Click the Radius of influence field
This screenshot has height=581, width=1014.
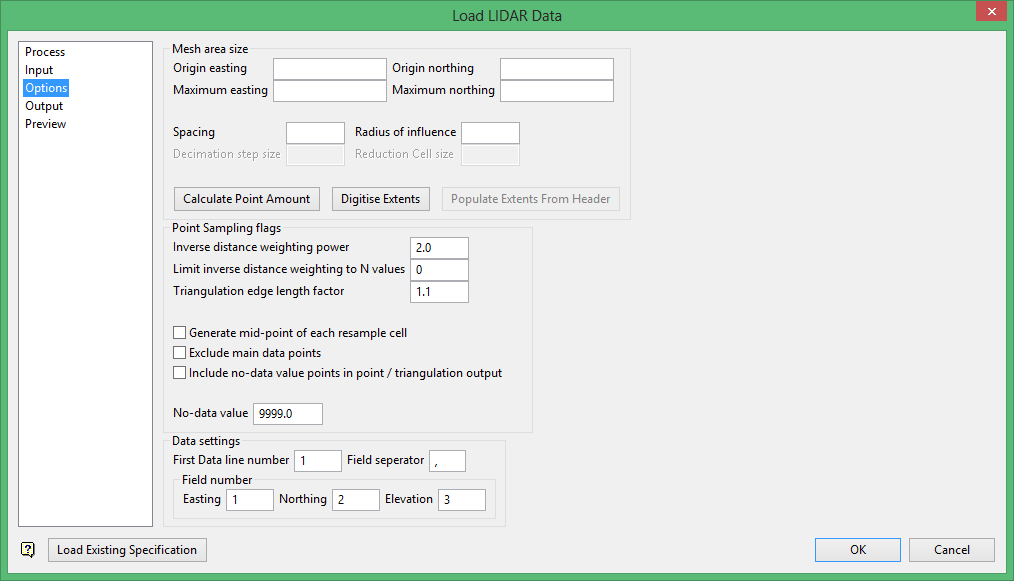[490, 133]
